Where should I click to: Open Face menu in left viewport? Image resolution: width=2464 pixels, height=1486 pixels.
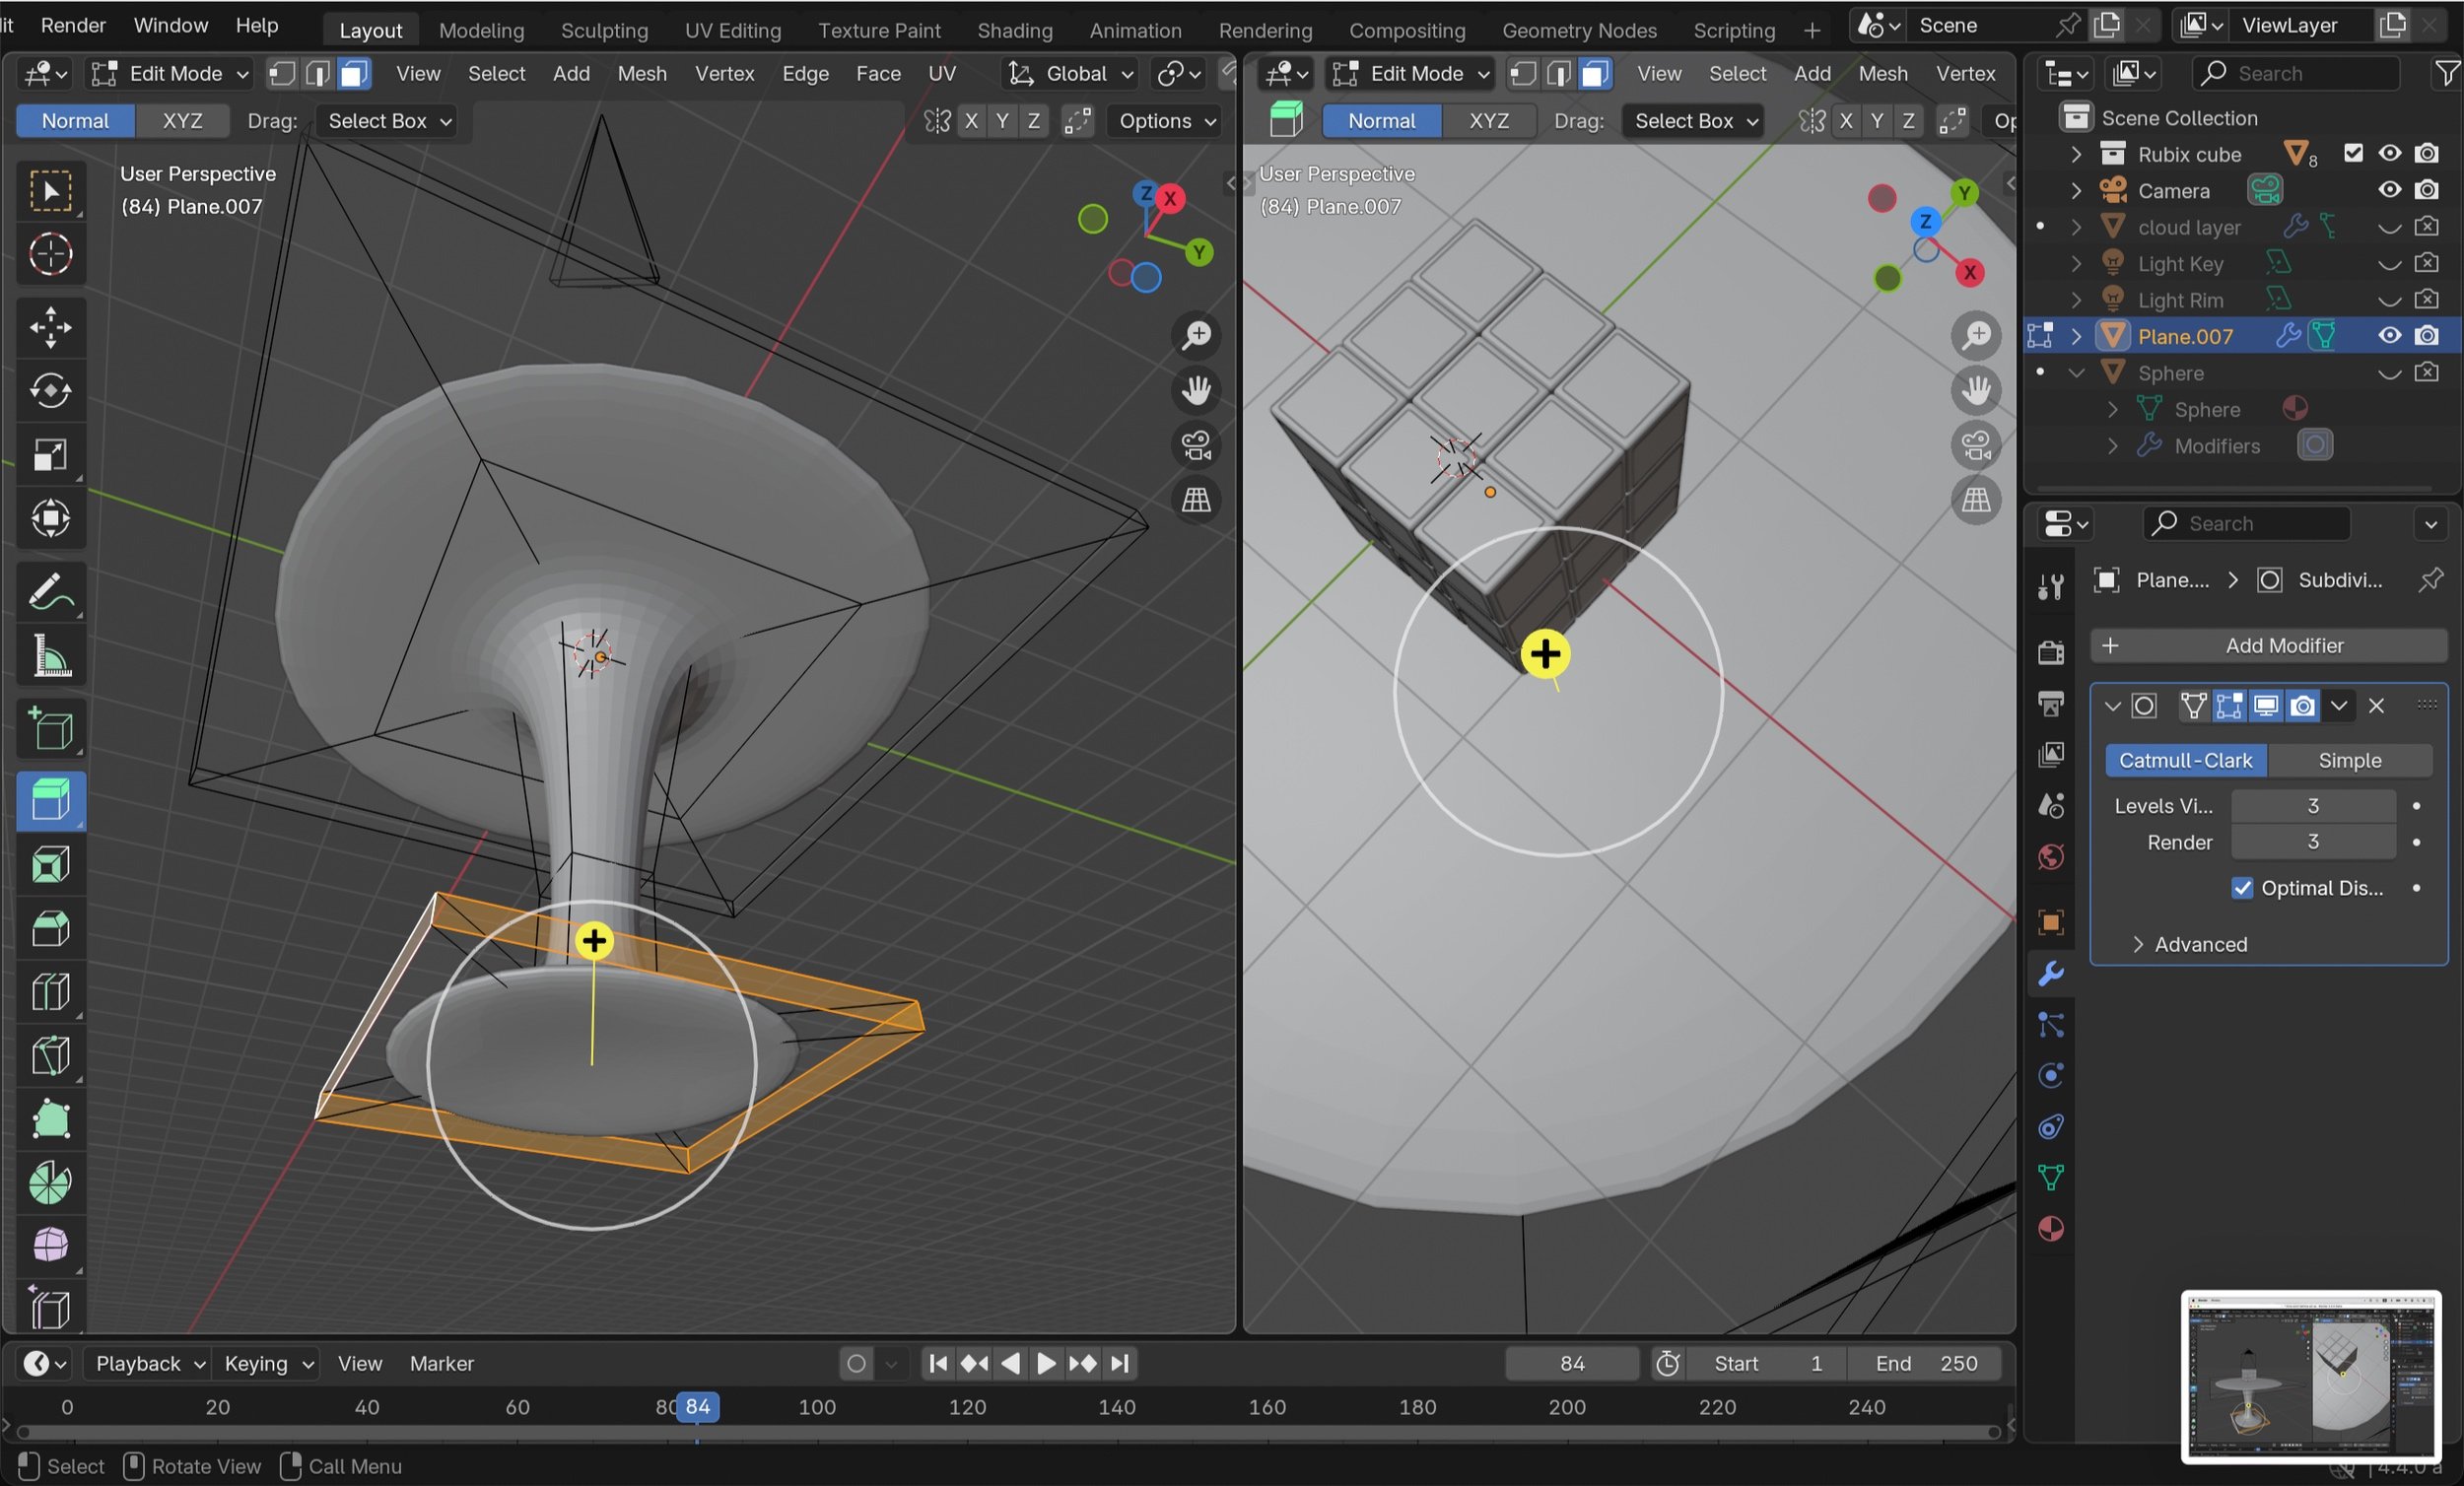(x=878, y=73)
